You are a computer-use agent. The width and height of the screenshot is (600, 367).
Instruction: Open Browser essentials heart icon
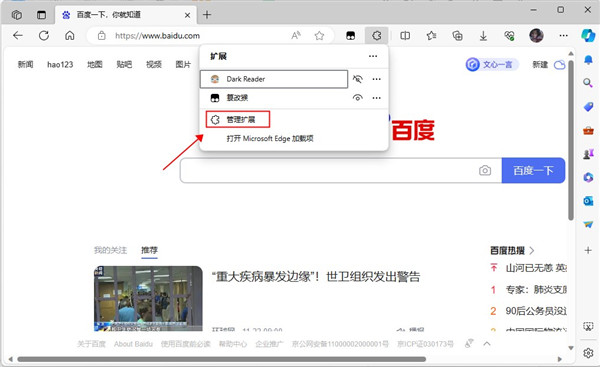click(x=509, y=36)
